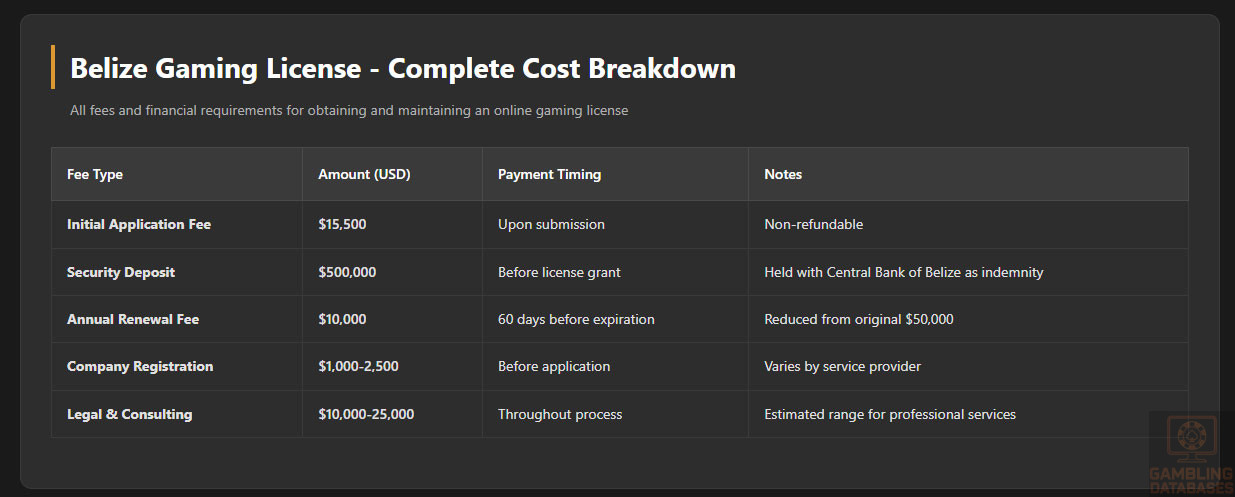1235x497 pixels.
Task: Click the $10,000-25,000 amount cell
Action: pos(366,414)
